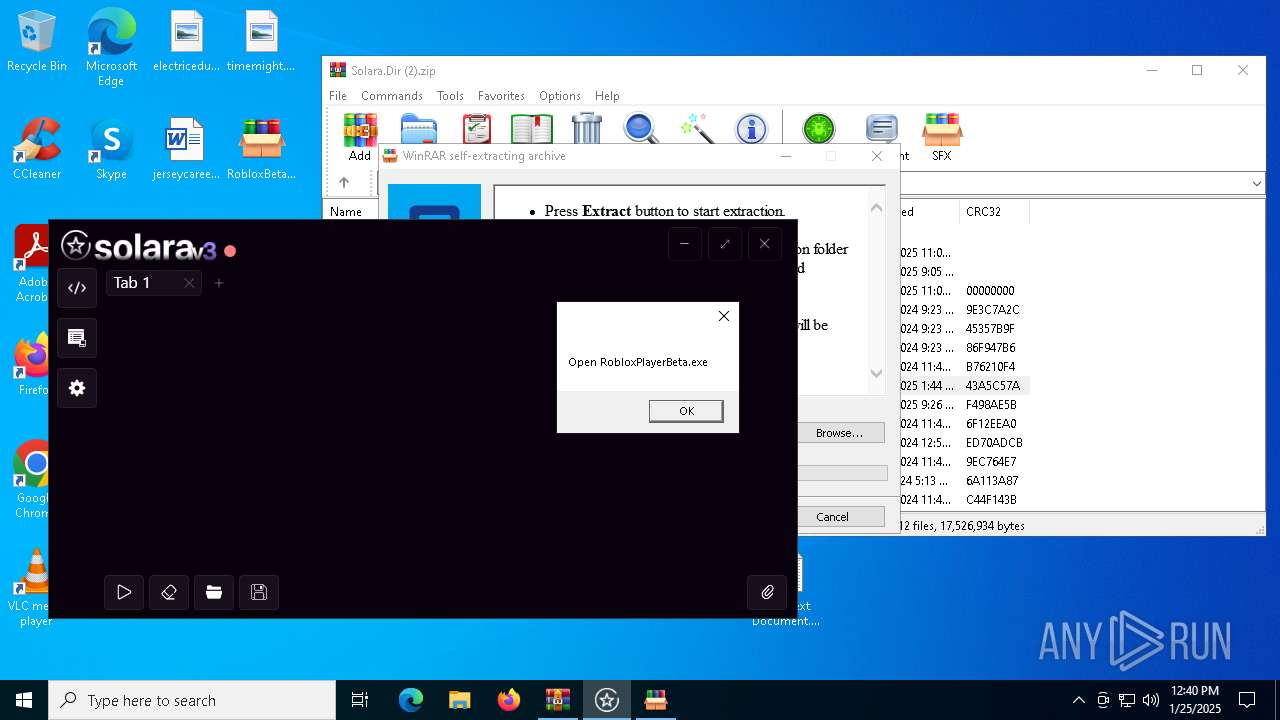Expand the WinRAR address bar dropdown
The width and height of the screenshot is (1280, 720).
click(x=1257, y=183)
